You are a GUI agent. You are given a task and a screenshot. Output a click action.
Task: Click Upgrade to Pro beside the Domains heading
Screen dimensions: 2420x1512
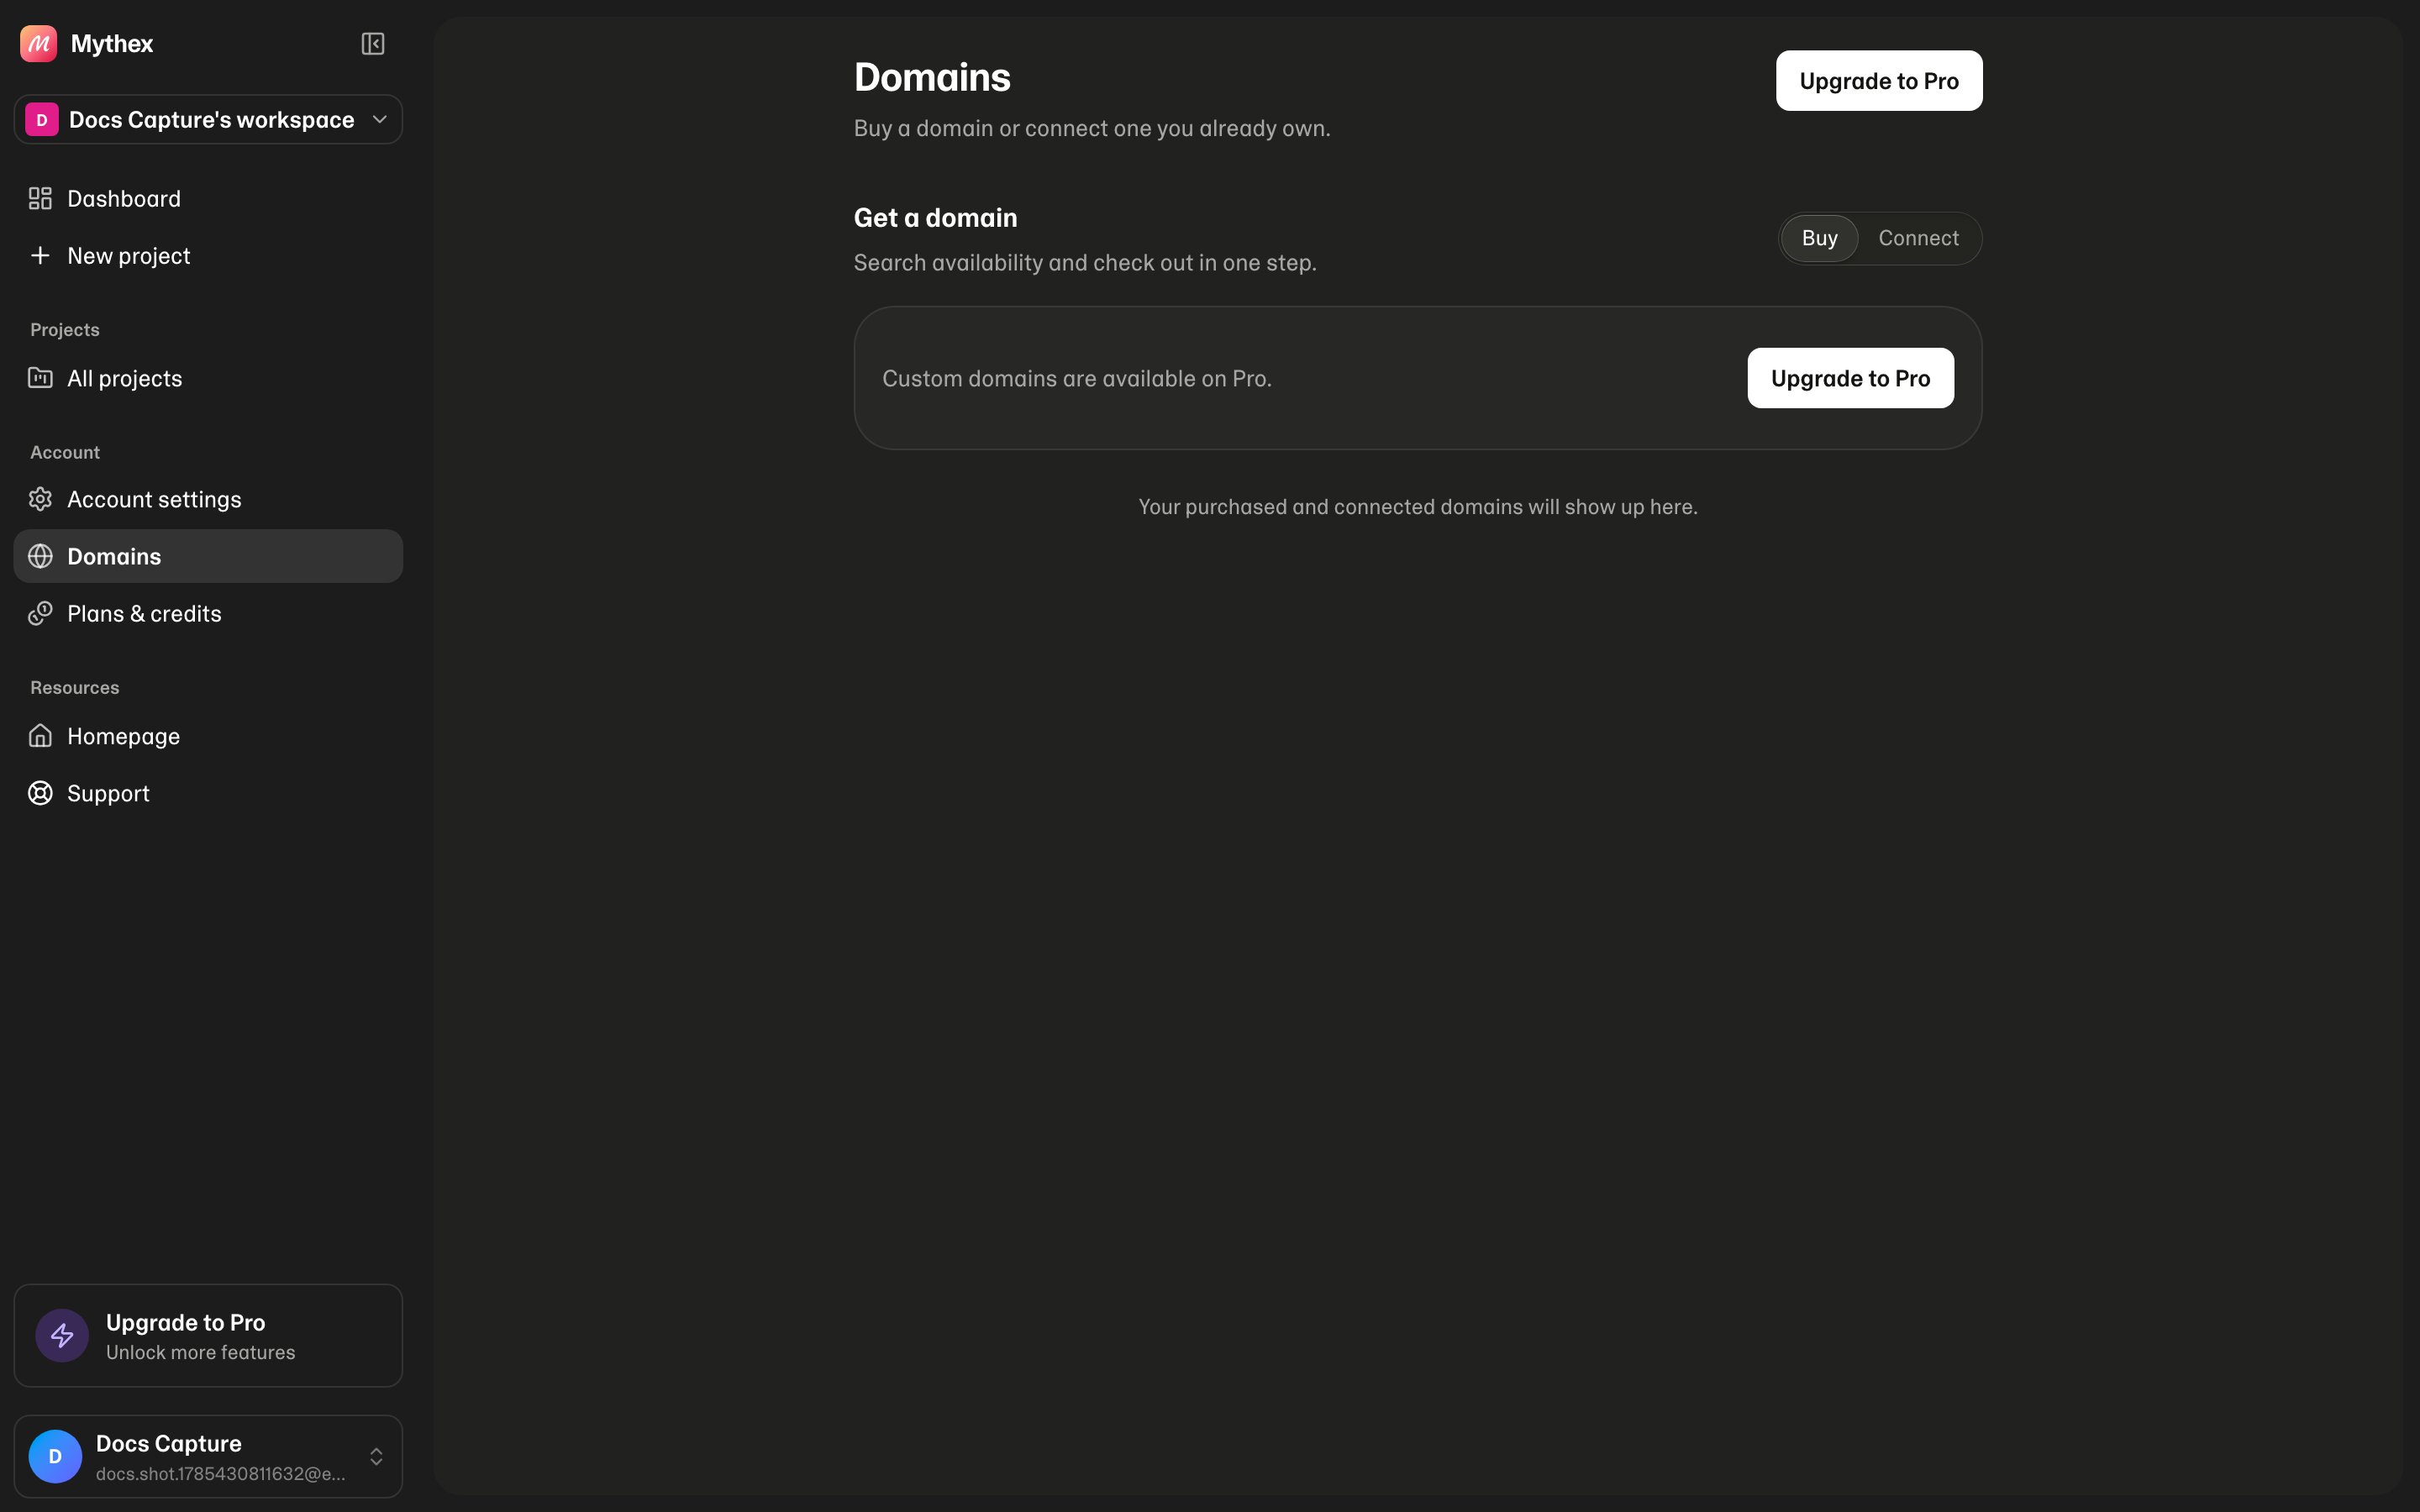coord(1879,81)
